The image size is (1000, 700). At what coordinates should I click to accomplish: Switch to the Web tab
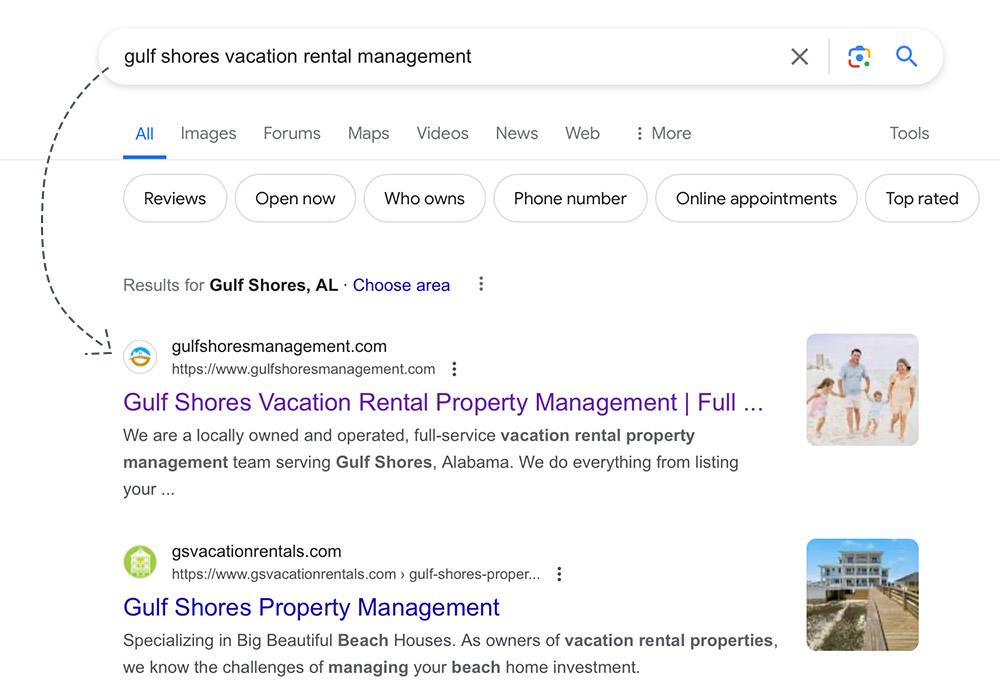click(x=582, y=133)
